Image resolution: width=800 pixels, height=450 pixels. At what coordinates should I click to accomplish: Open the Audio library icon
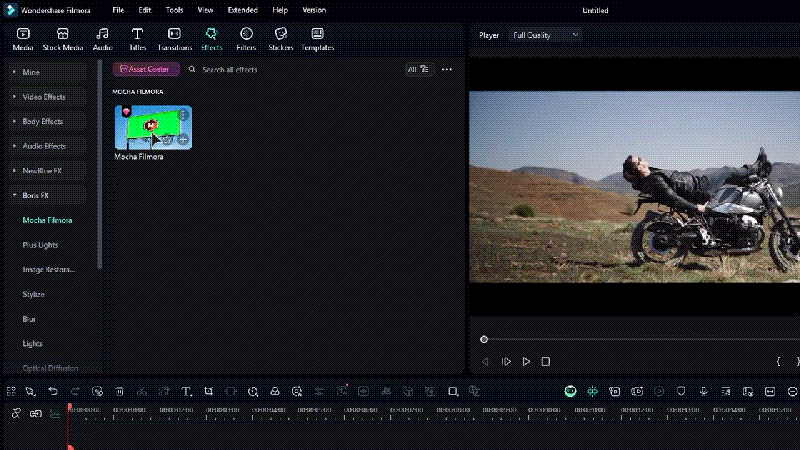tap(102, 34)
